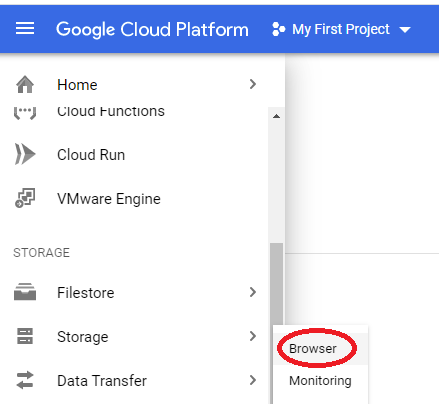Click the Cloud Run double-arrow icon

[x=25, y=154]
